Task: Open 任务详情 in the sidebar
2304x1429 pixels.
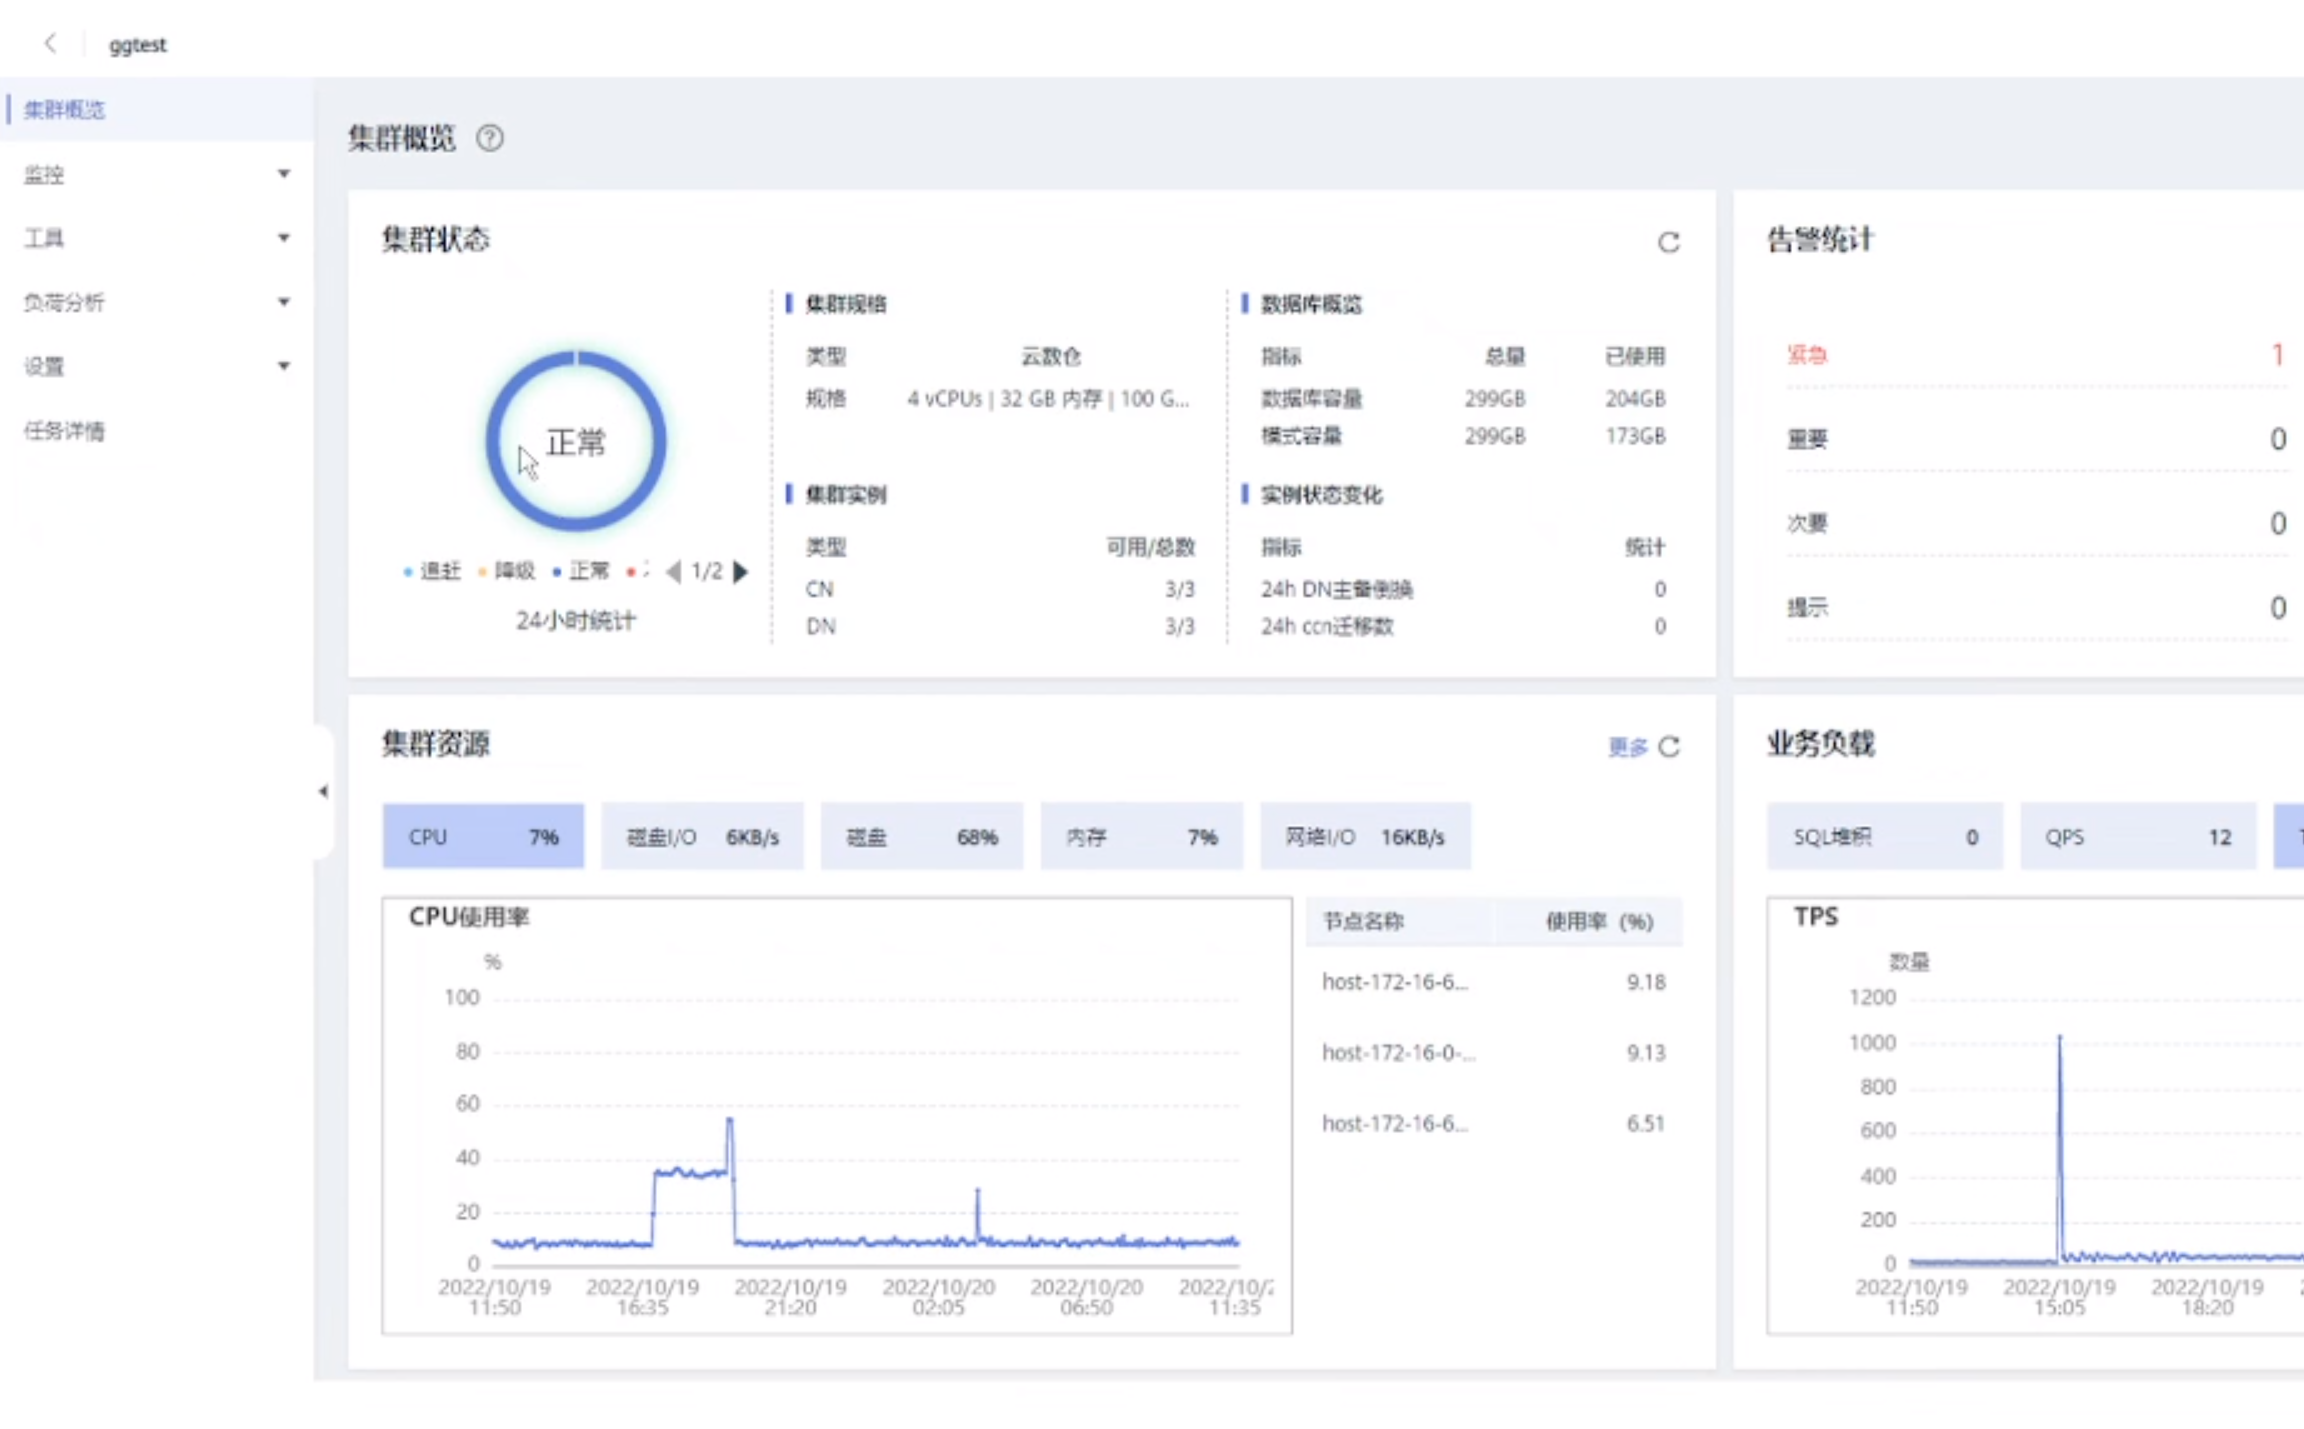Action: tap(65, 431)
